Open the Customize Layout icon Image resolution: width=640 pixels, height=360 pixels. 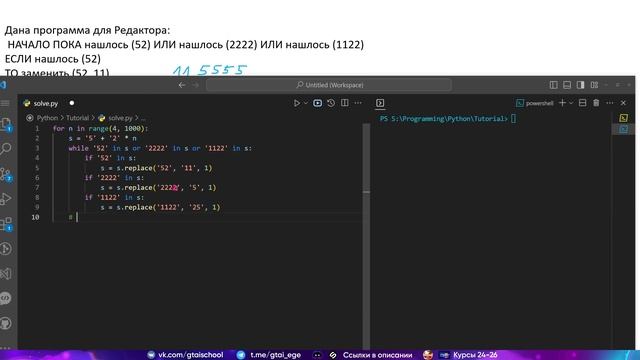point(594,85)
